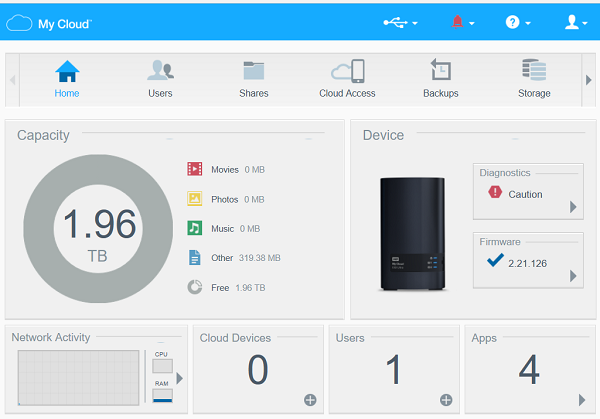Click the CPU usage indicator
Image resolution: width=600 pixels, height=419 pixels.
coord(162,366)
